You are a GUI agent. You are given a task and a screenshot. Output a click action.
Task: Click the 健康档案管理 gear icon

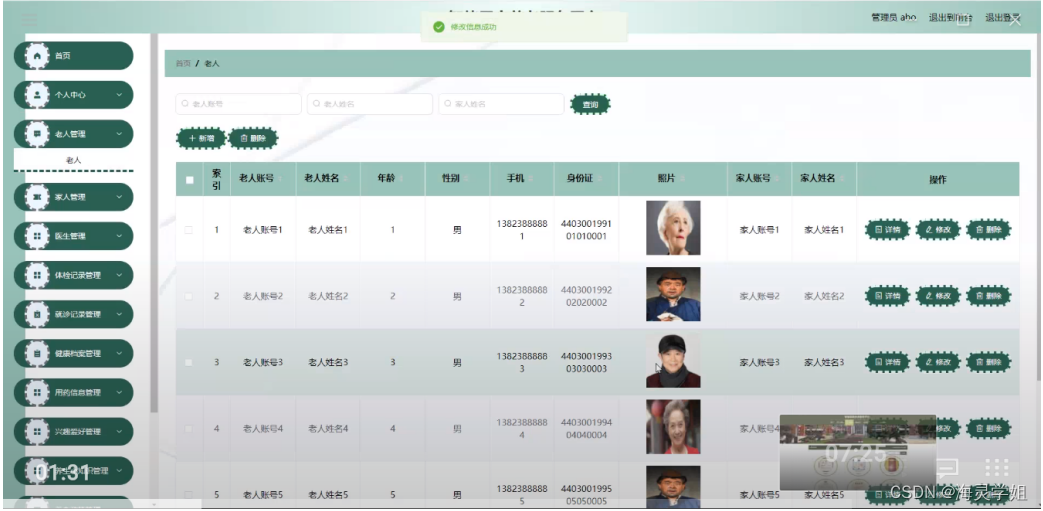37,353
